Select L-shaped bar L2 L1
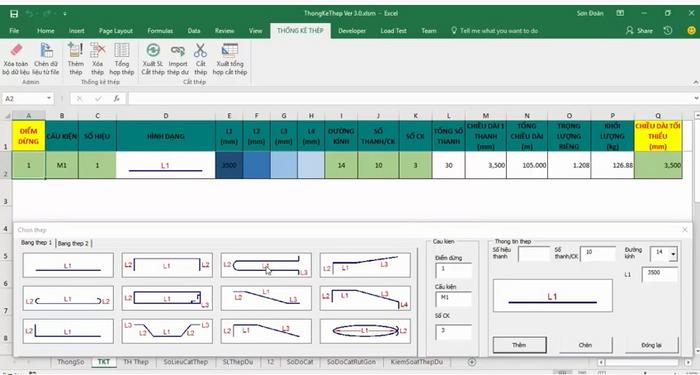 click(68, 331)
